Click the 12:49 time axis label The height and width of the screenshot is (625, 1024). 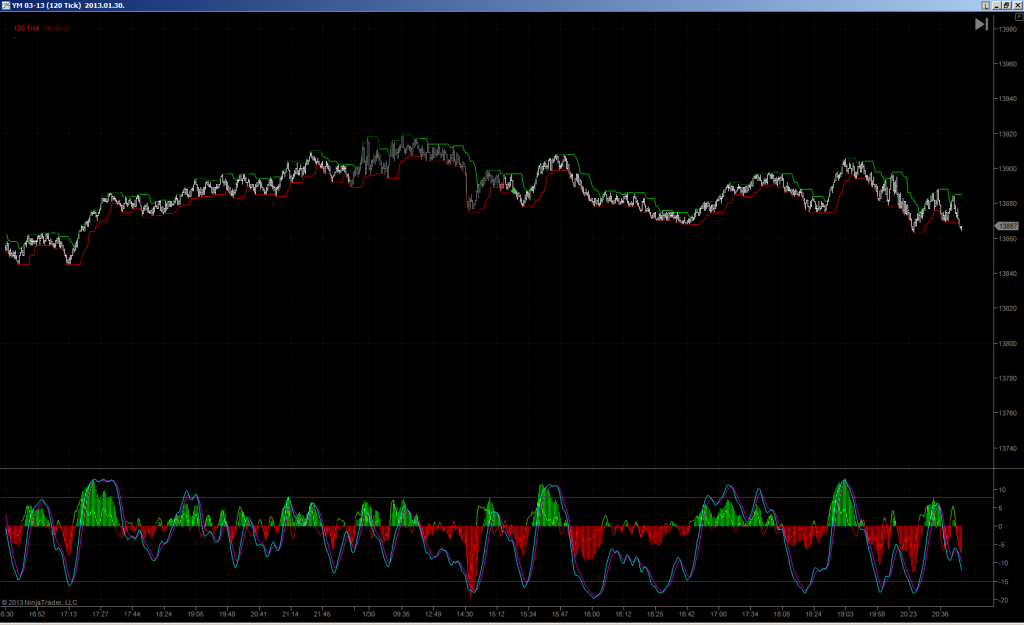click(x=433, y=614)
